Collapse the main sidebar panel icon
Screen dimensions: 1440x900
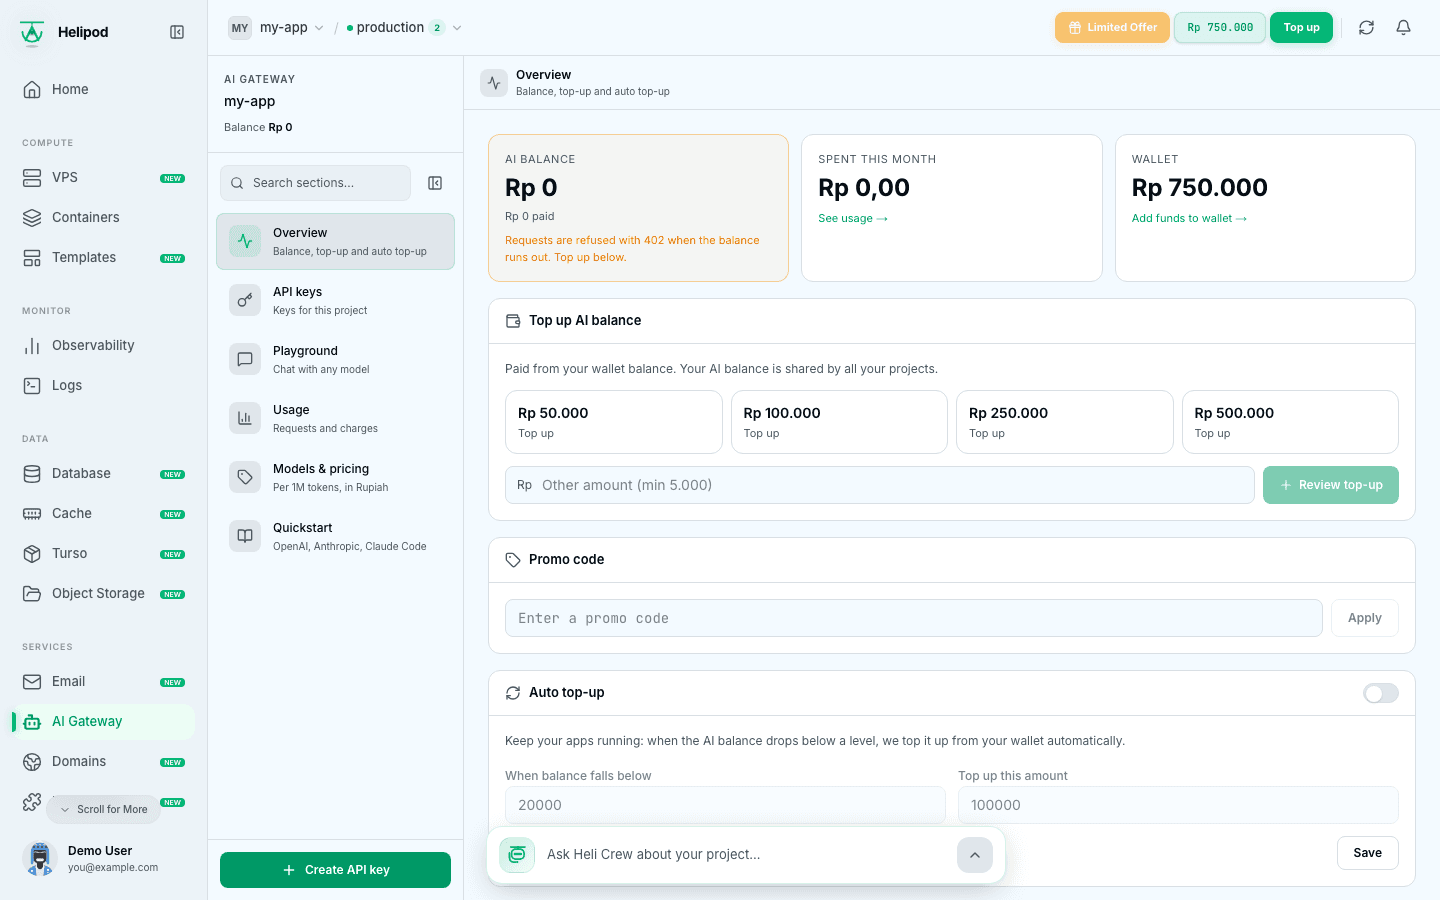177,32
